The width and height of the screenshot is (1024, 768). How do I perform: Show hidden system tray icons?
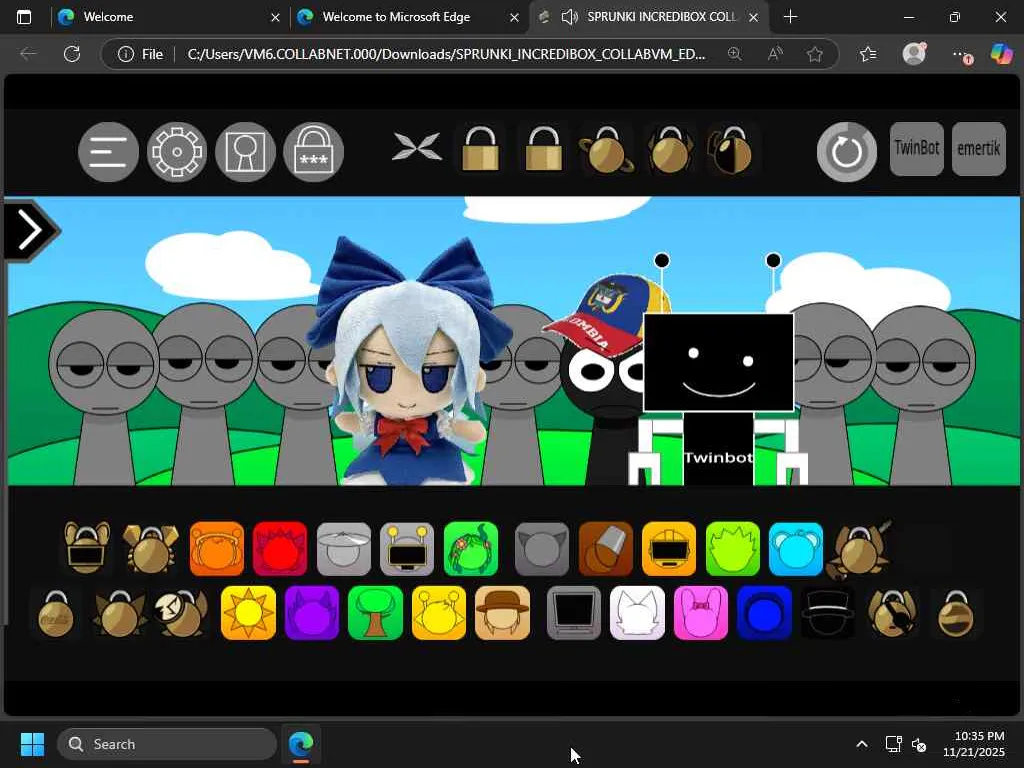click(x=862, y=744)
